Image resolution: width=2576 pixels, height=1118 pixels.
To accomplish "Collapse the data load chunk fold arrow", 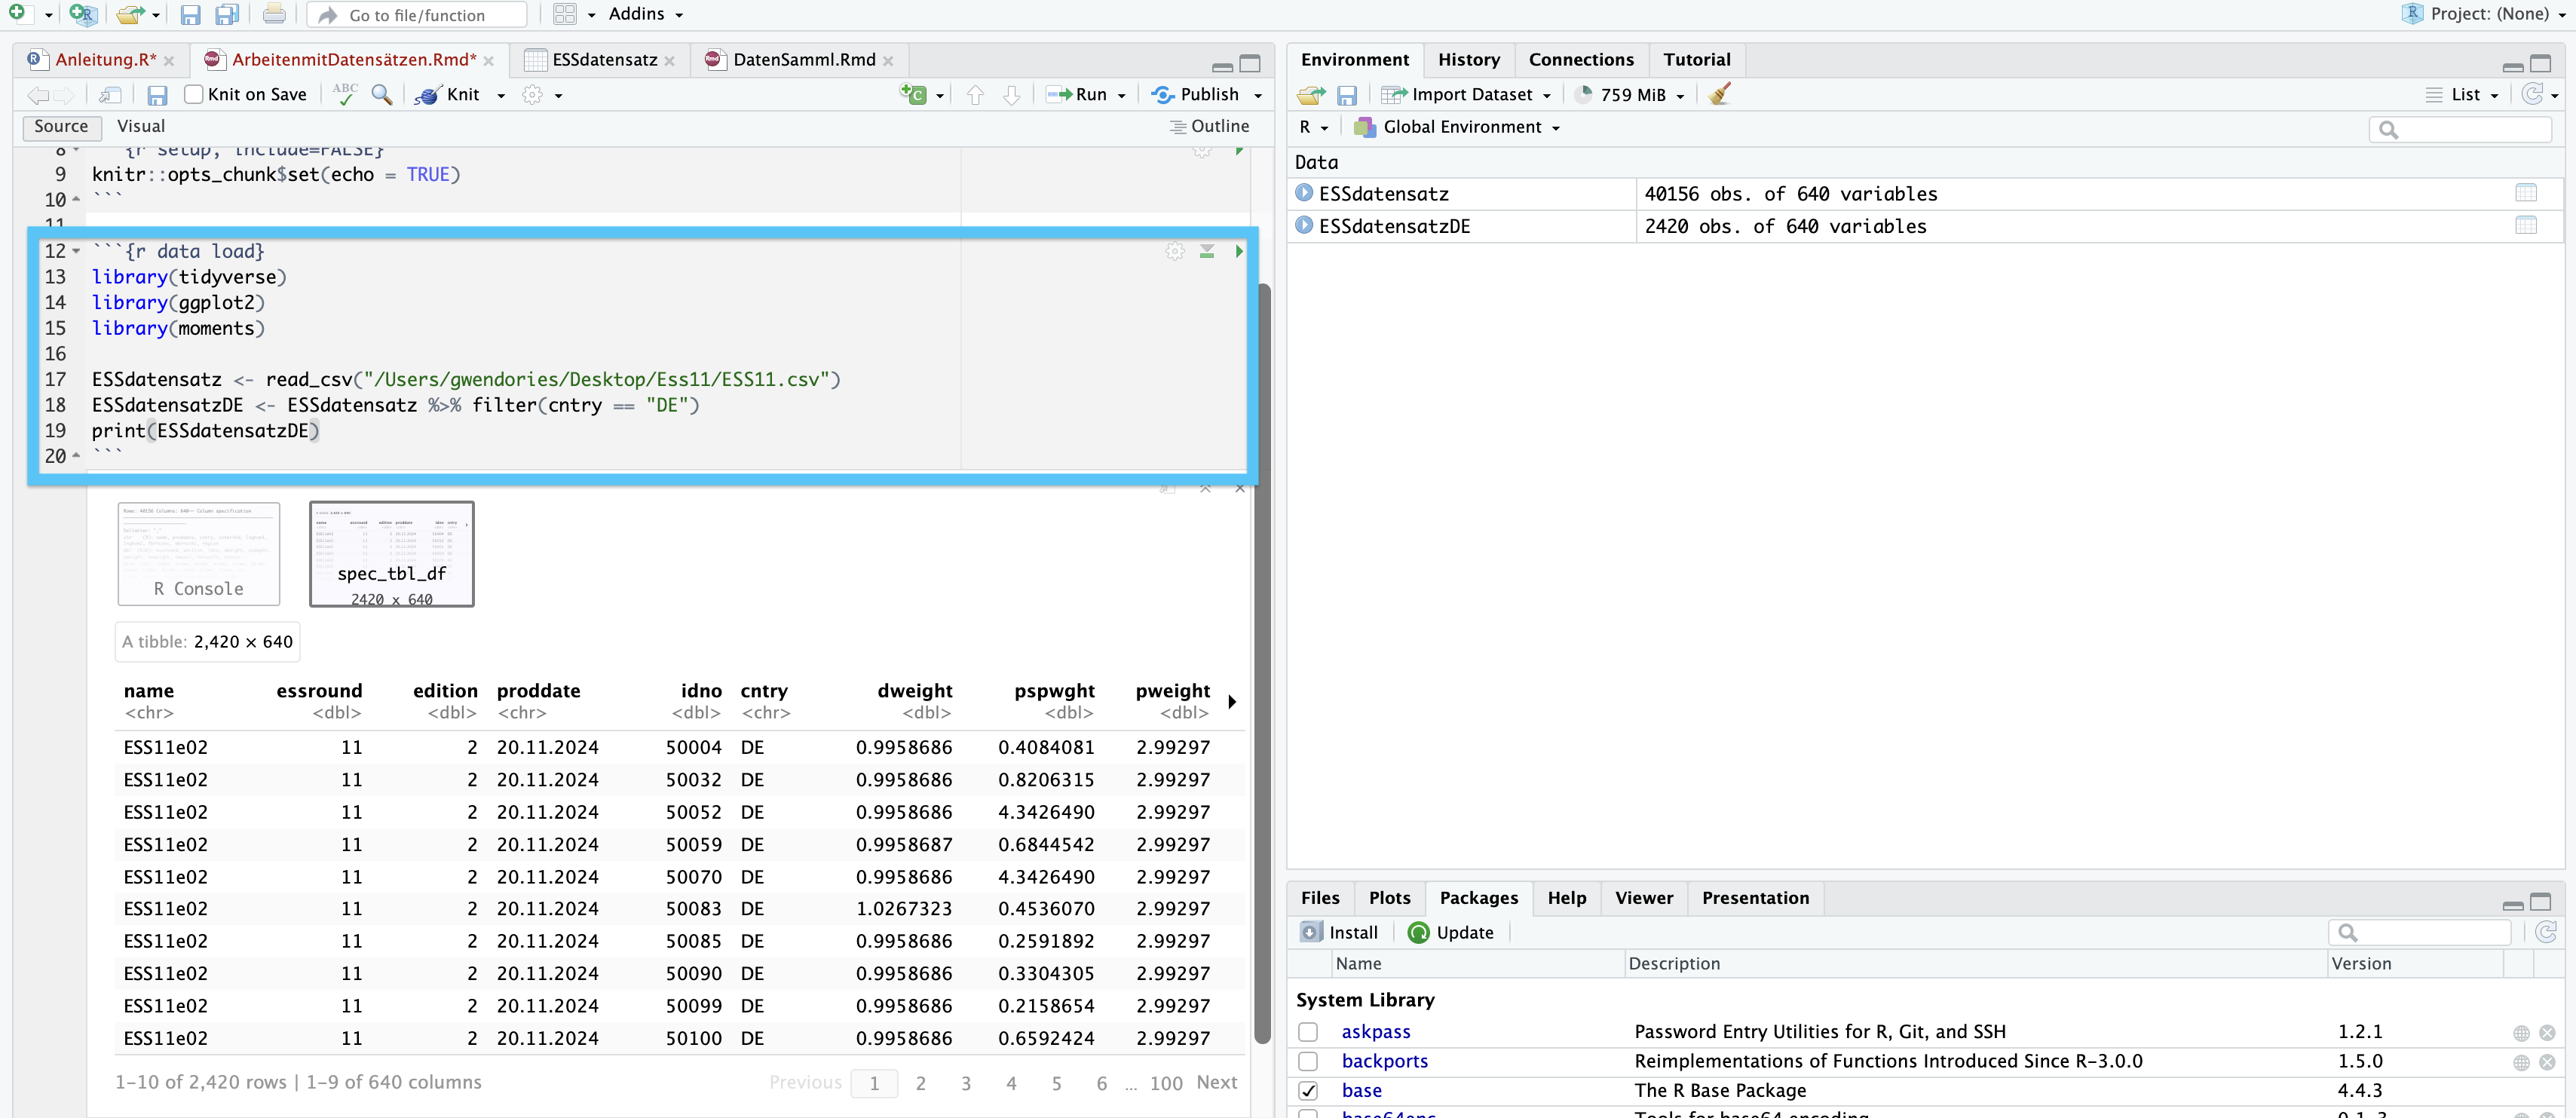I will tap(76, 252).
